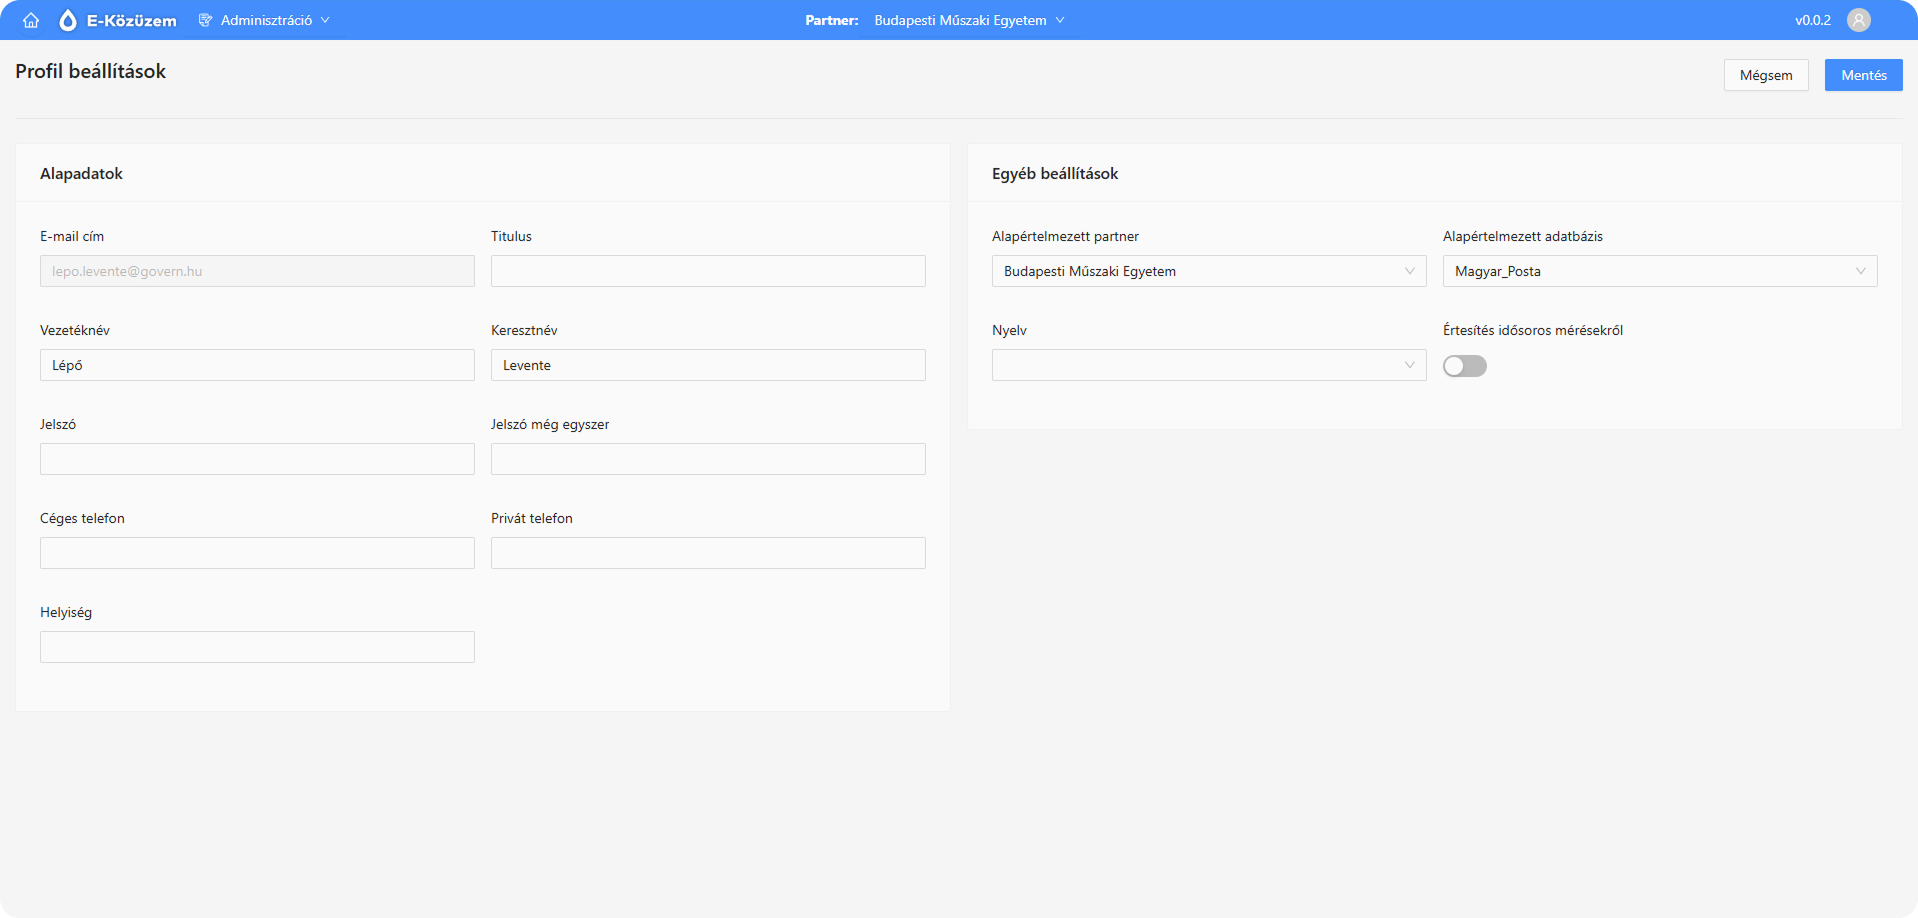Click the Helyiség input field
The height and width of the screenshot is (918, 1918).
257,647
